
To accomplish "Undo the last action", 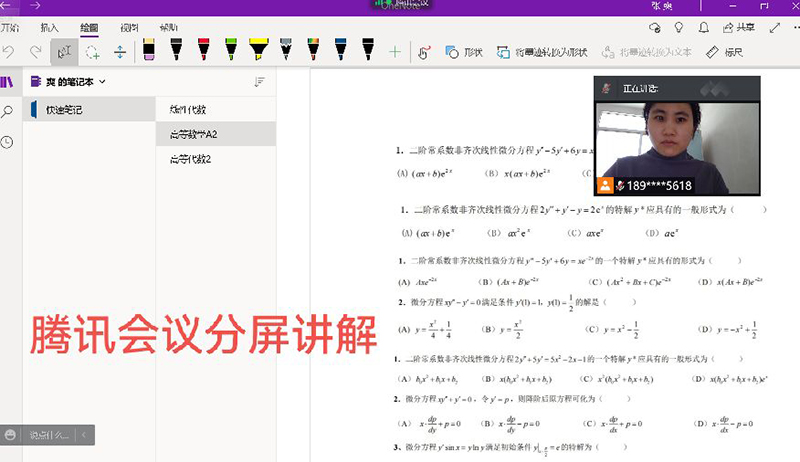I will 8,52.
